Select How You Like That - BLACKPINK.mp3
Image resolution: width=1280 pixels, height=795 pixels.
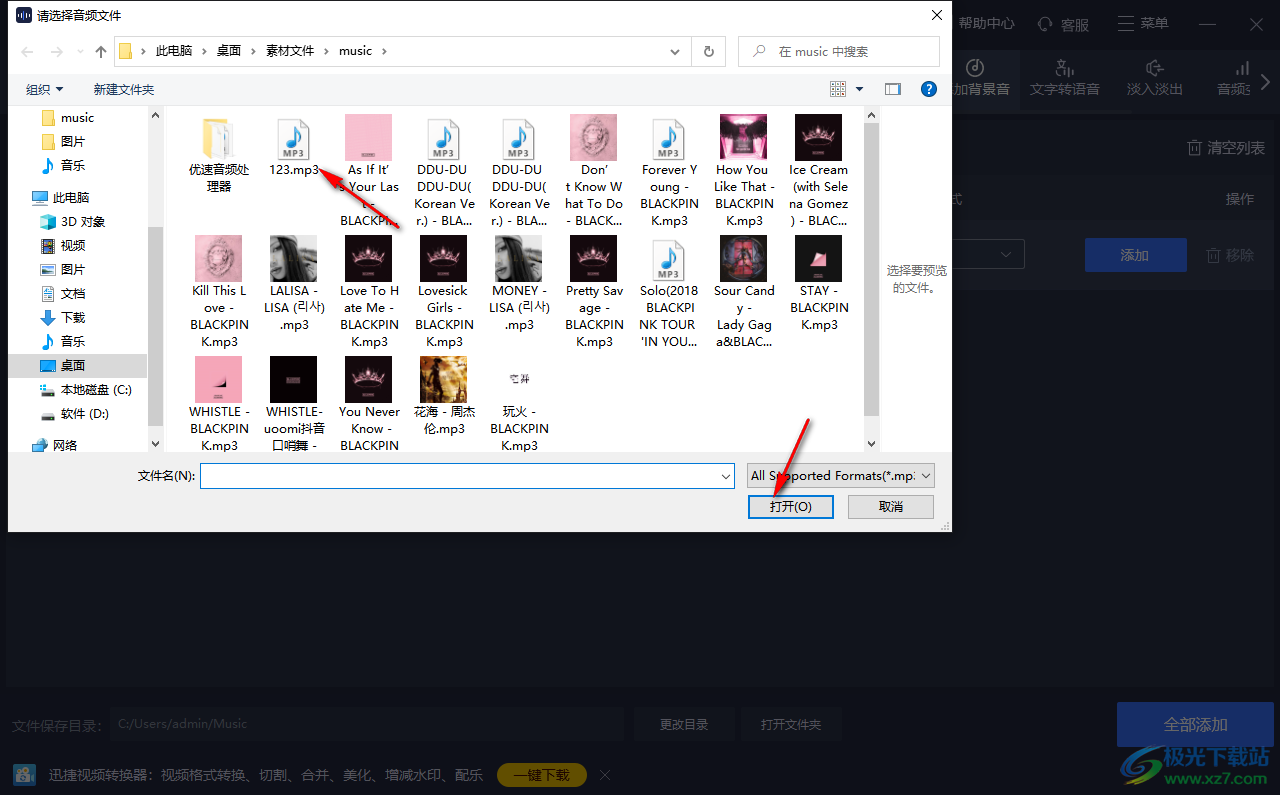[x=744, y=171]
